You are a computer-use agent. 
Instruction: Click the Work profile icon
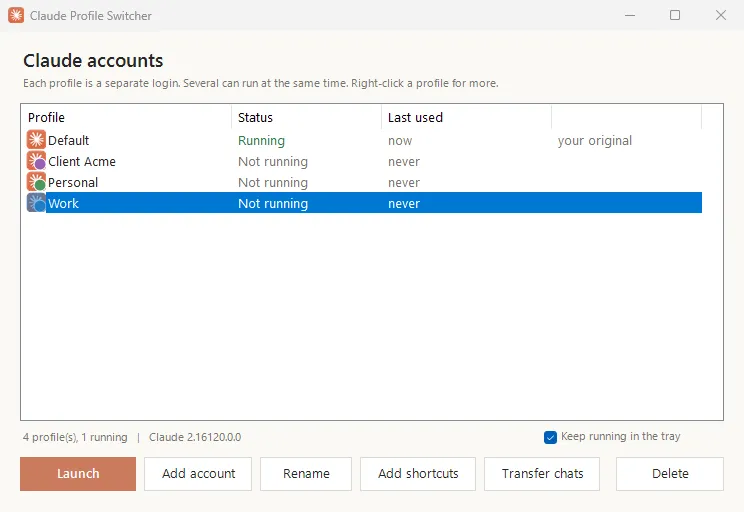click(x=36, y=203)
